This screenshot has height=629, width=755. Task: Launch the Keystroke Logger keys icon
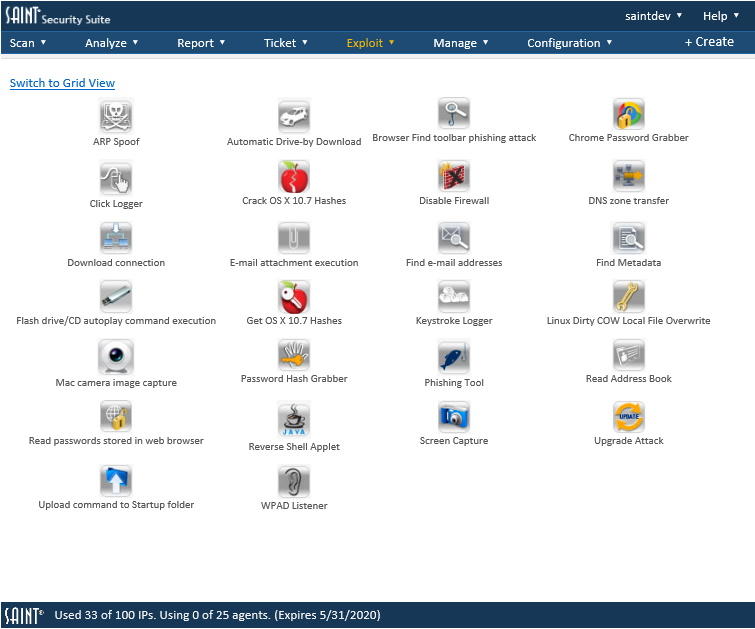pos(454,296)
